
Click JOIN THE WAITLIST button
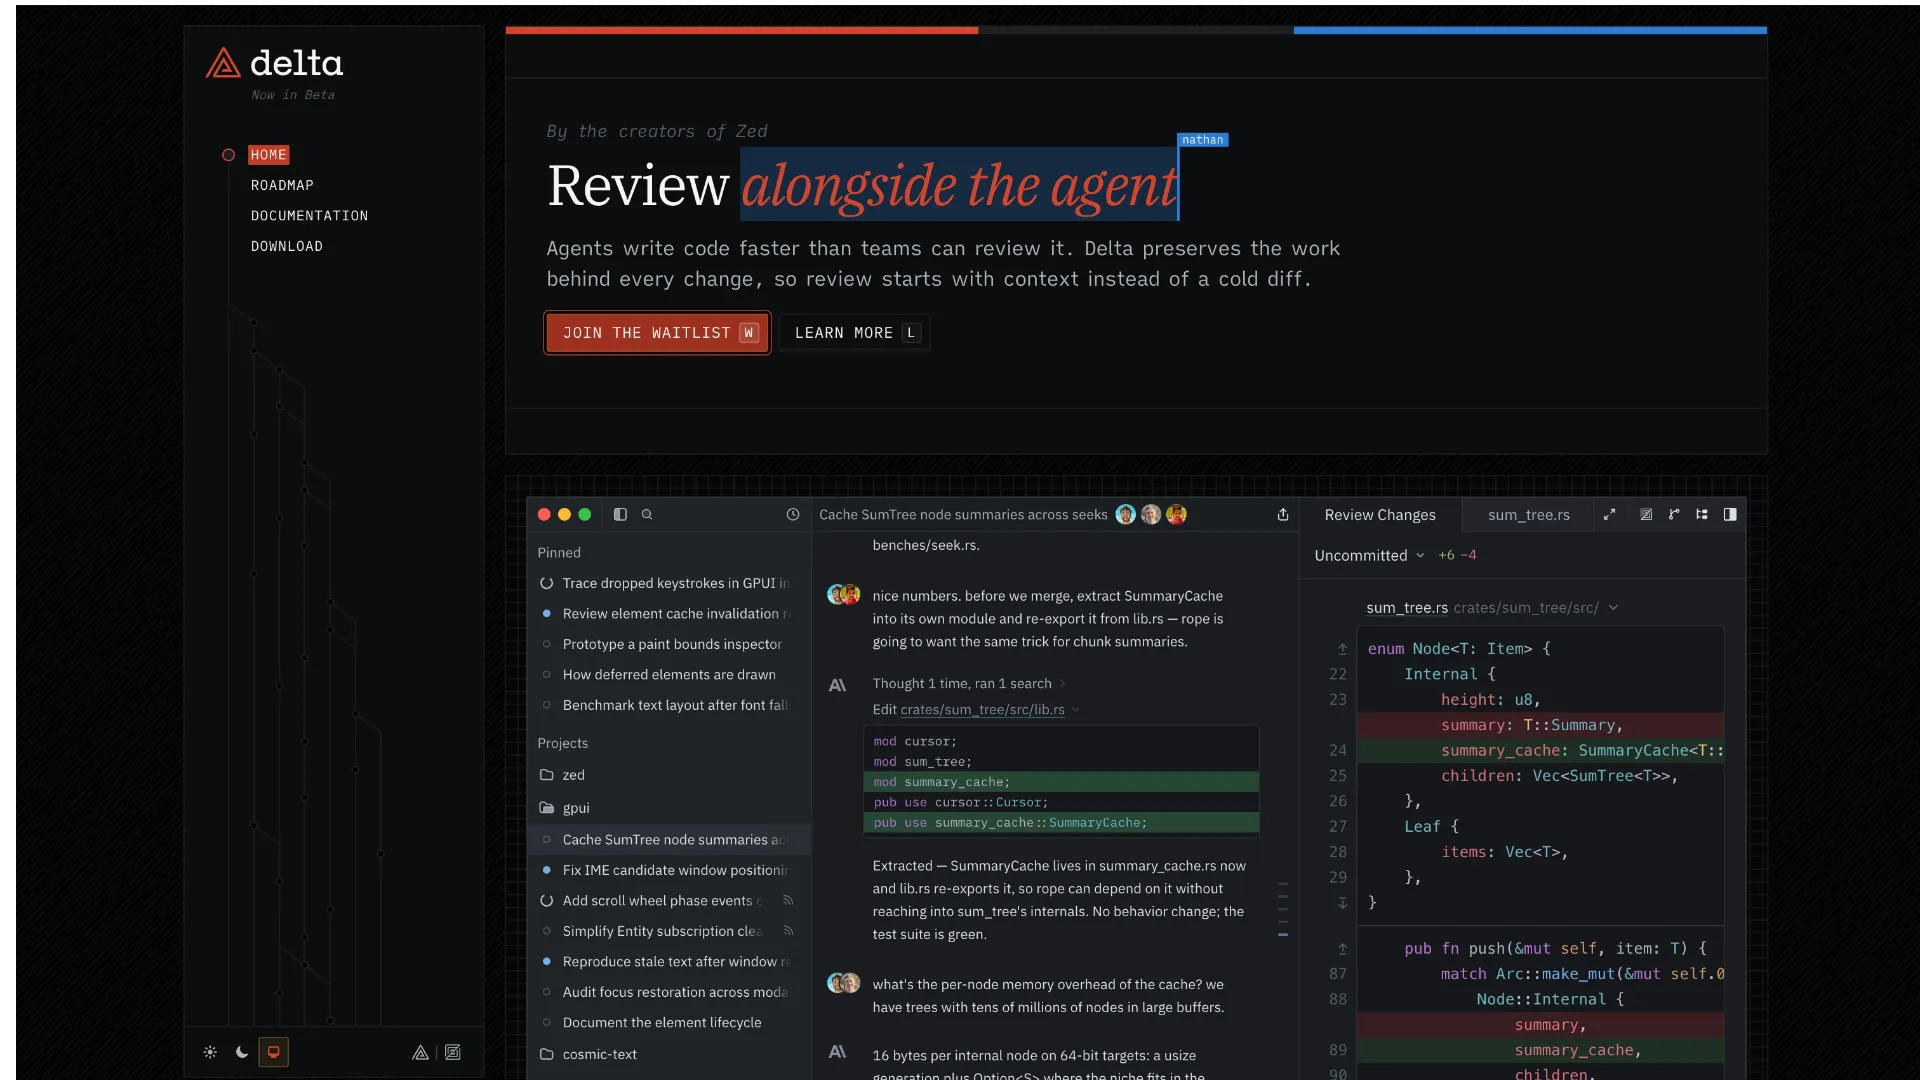click(657, 333)
